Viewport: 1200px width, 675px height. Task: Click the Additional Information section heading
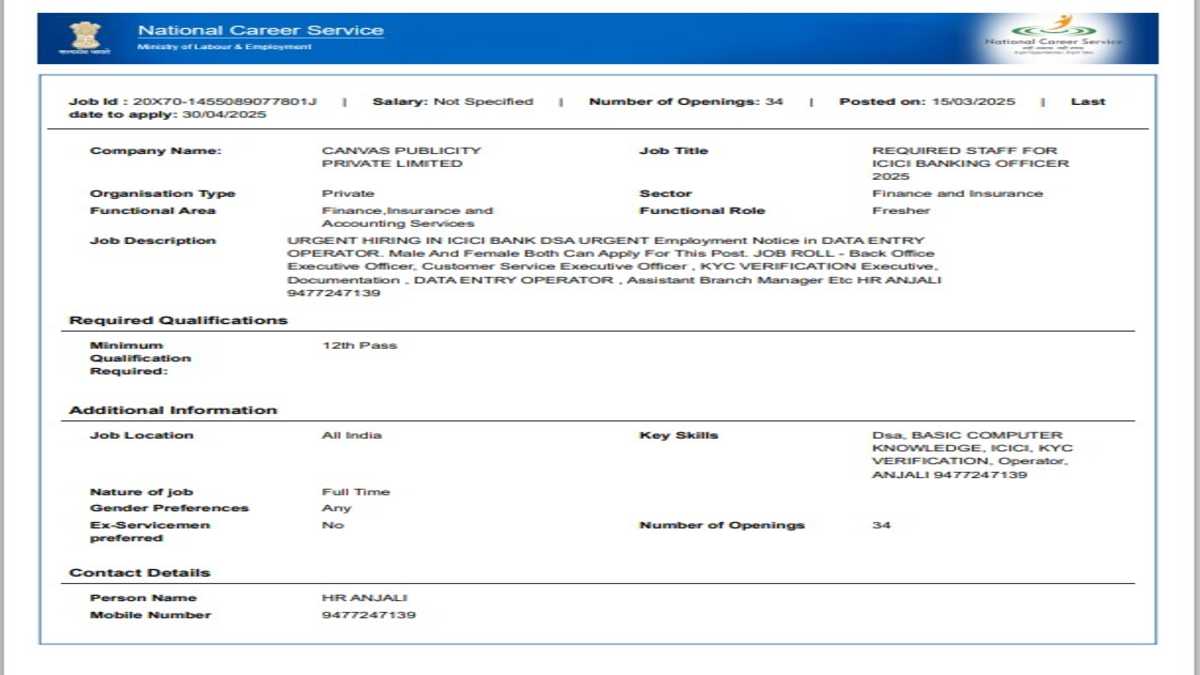[x=173, y=411]
